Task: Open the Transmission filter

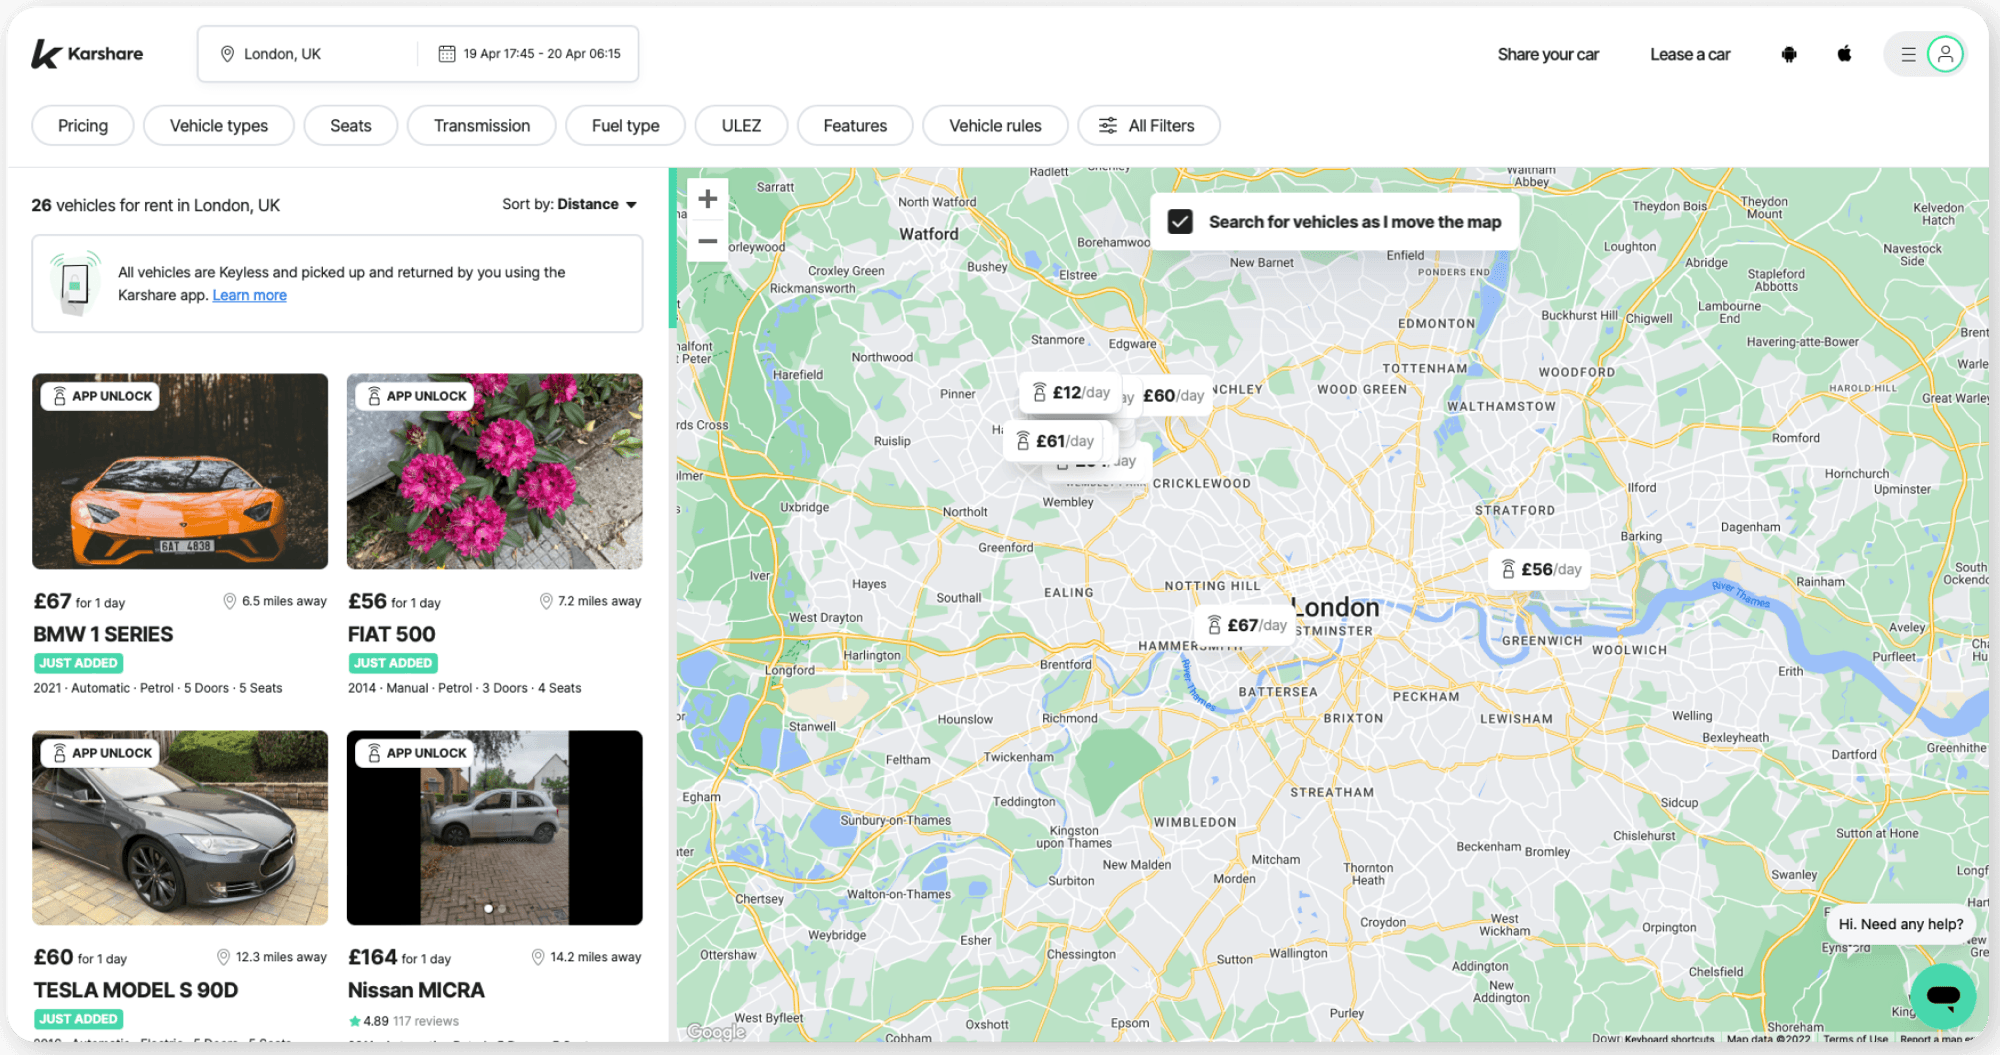Action: click(482, 126)
